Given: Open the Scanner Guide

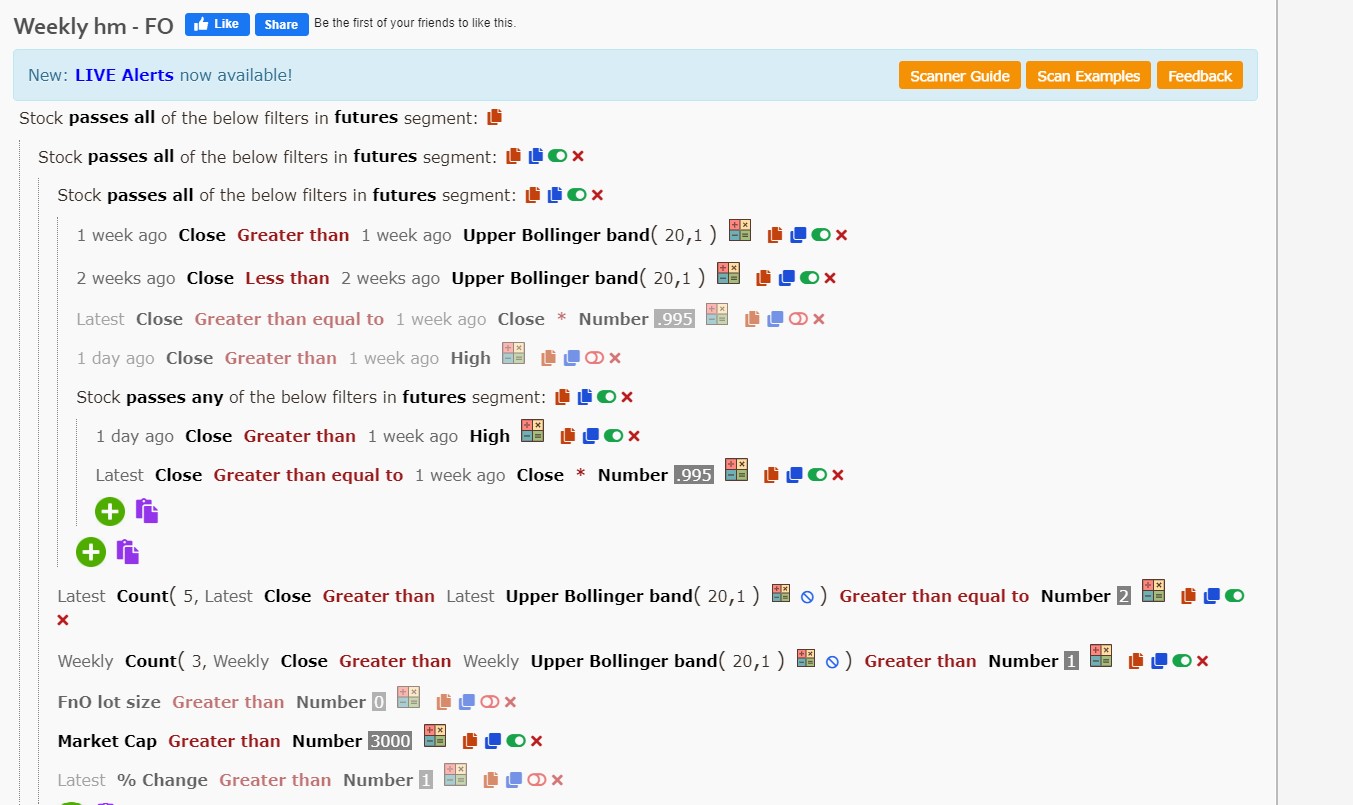Looking at the screenshot, I should pos(960,76).
